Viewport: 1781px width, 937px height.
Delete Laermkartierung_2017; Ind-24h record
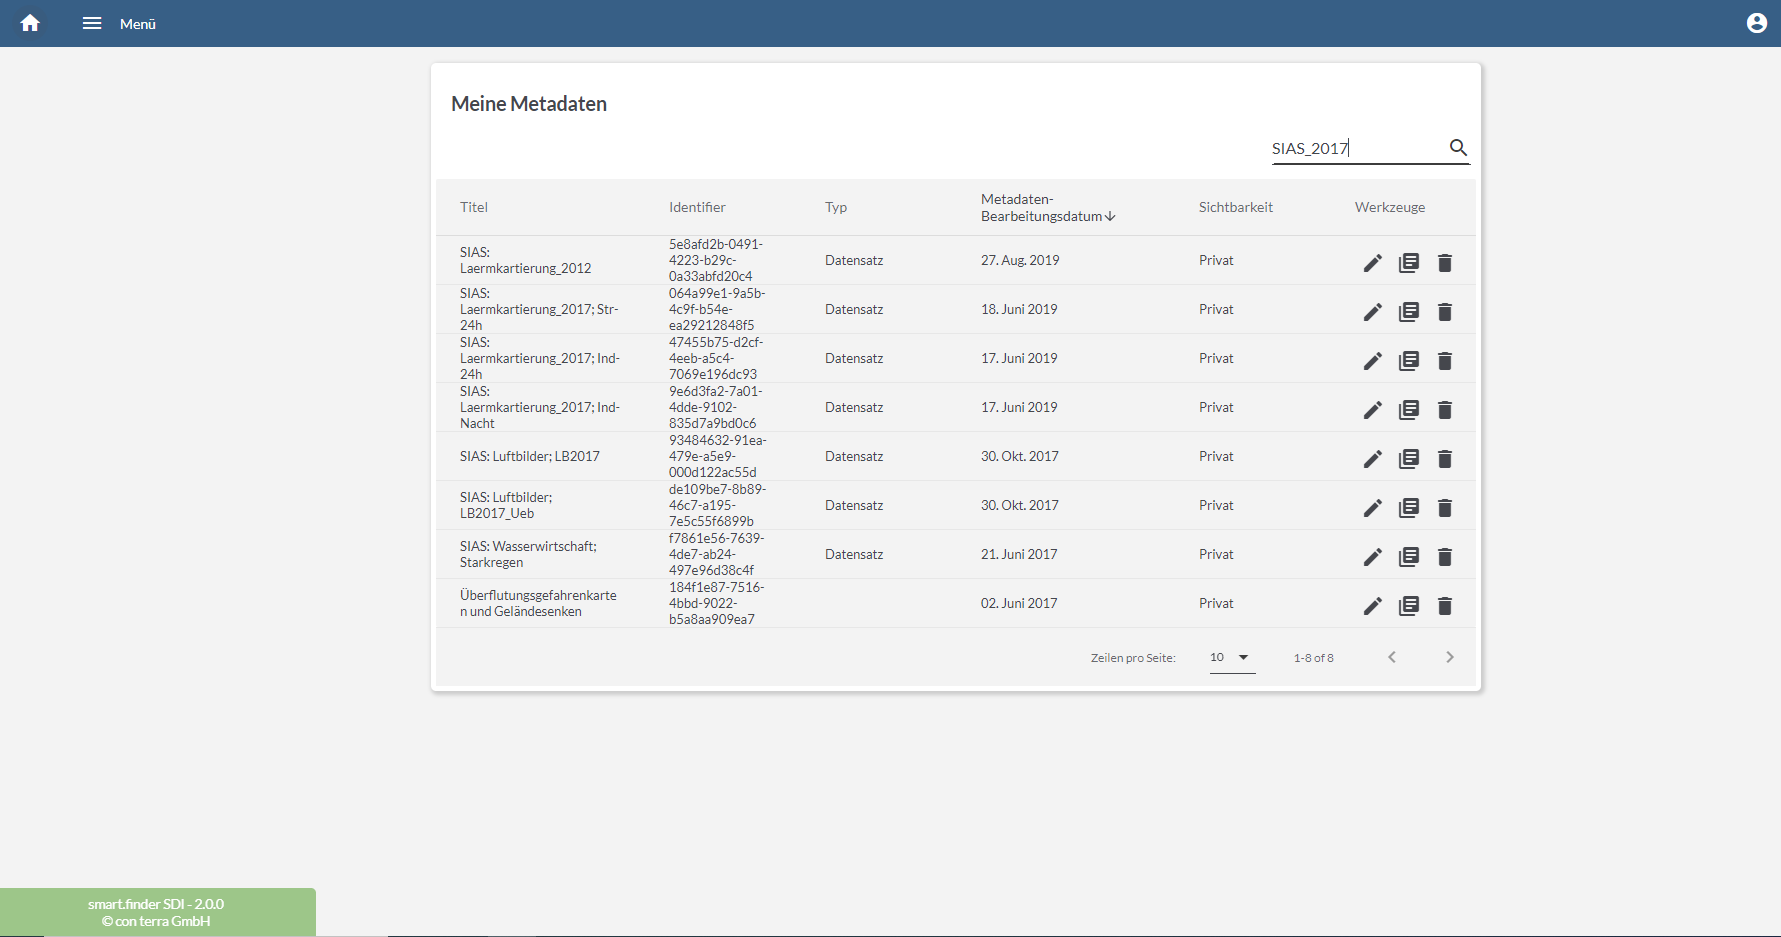(1445, 361)
